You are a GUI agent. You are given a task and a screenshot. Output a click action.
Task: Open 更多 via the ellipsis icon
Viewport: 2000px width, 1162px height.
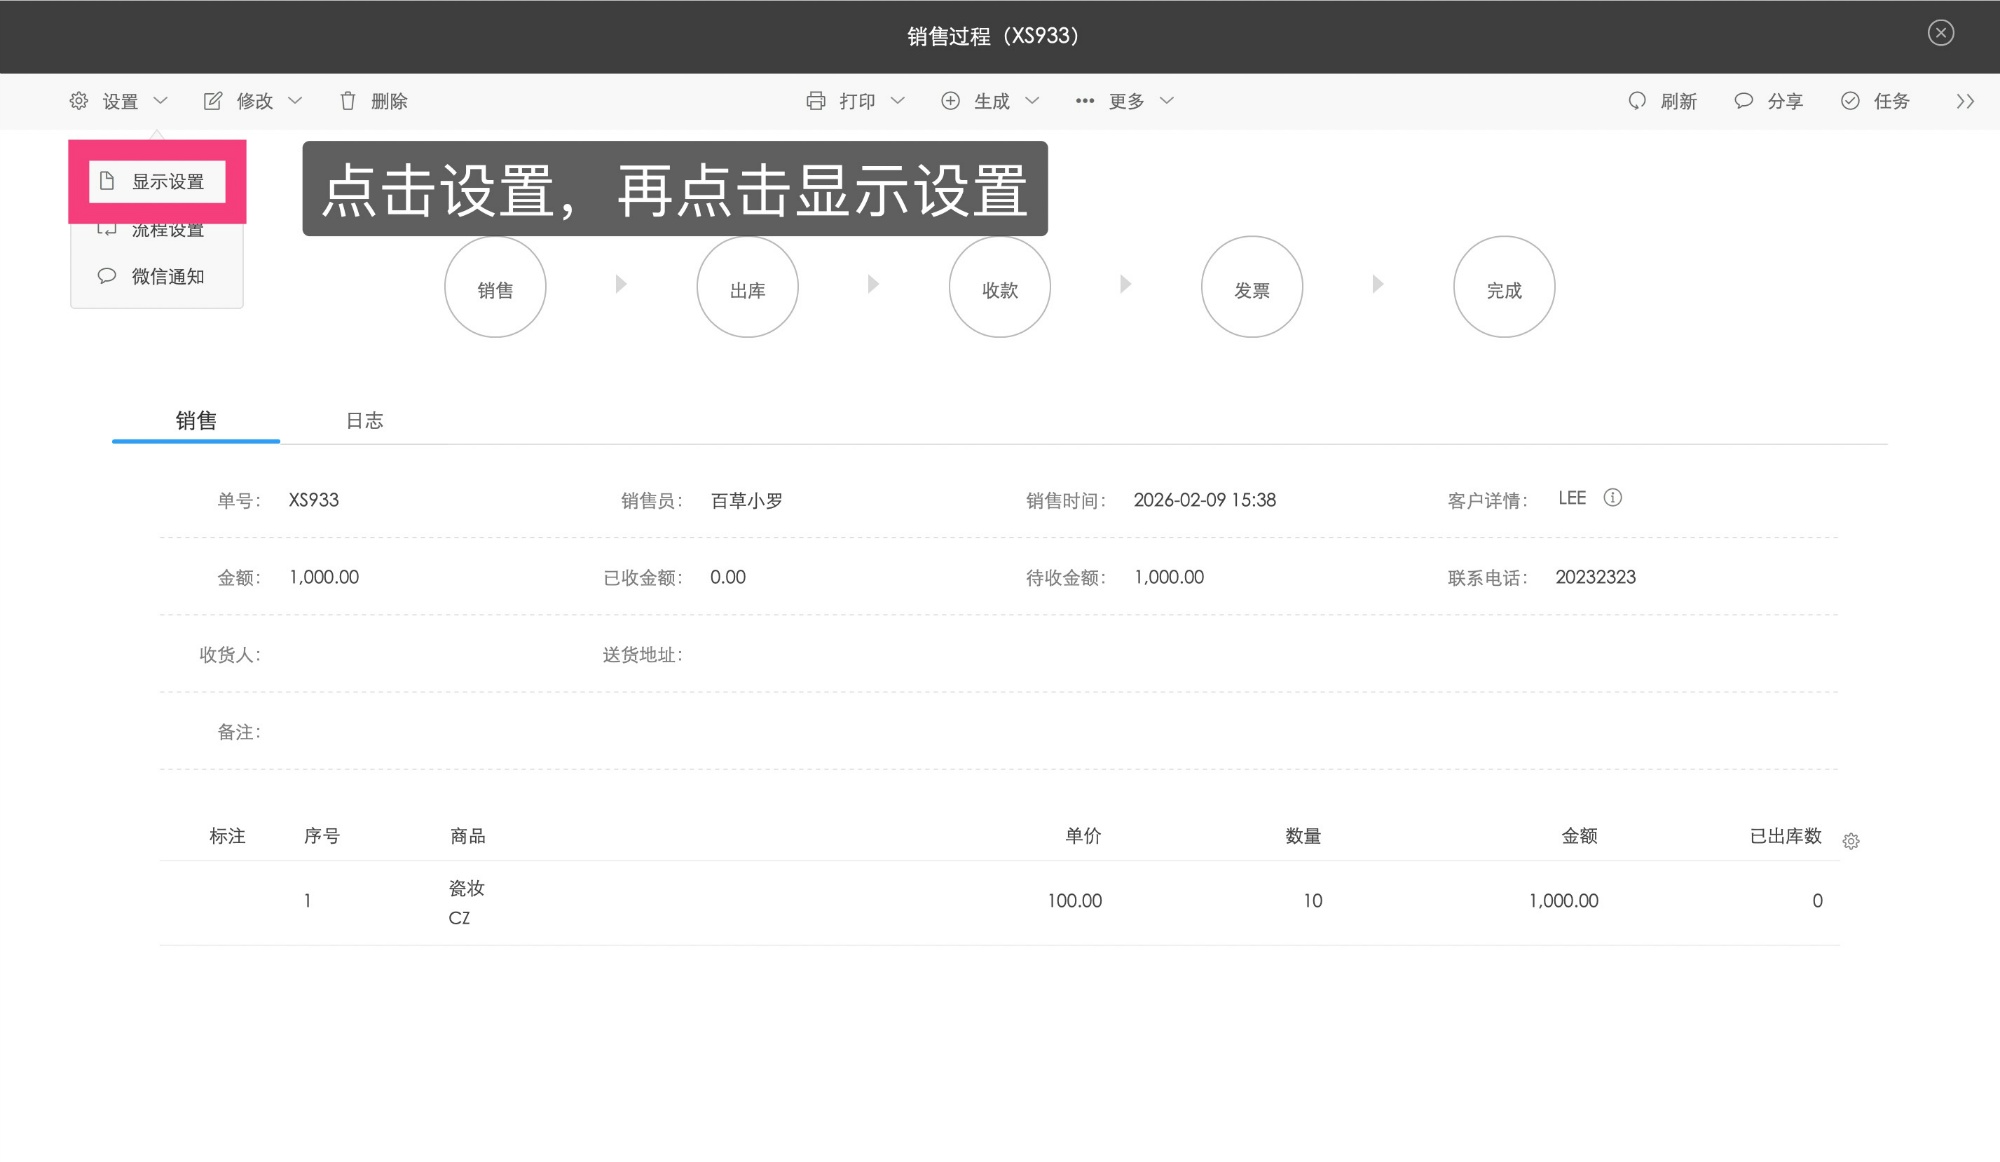click(x=1085, y=100)
